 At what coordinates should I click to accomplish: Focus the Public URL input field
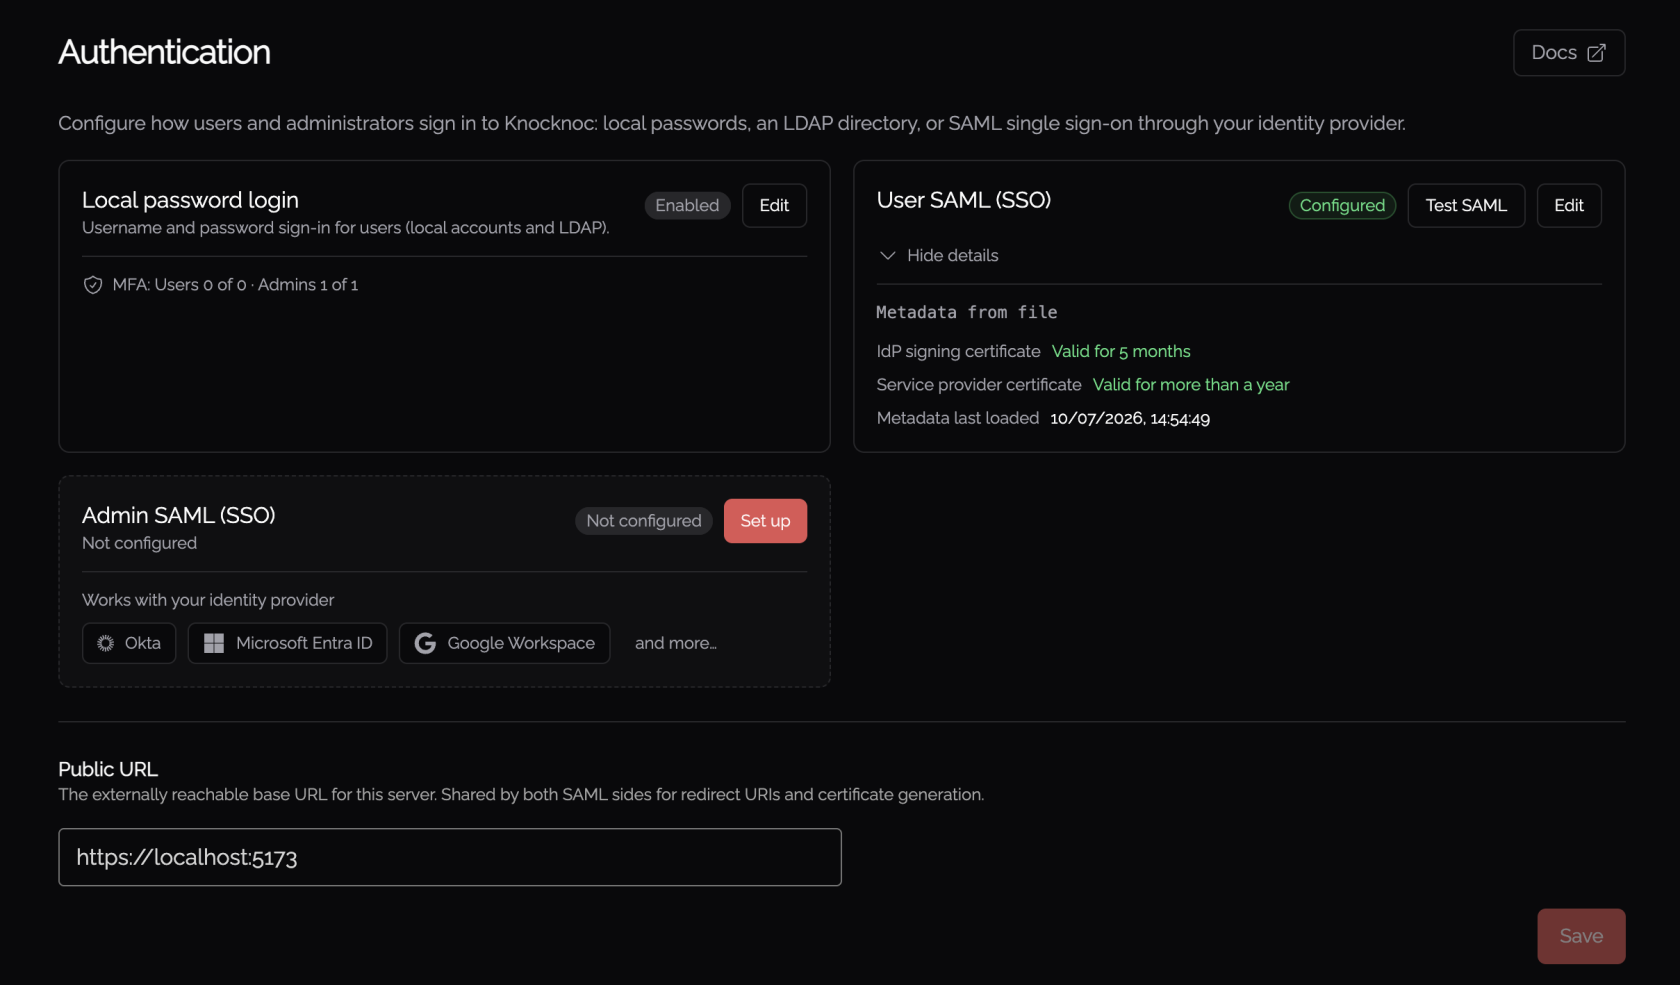pyautogui.click(x=450, y=857)
